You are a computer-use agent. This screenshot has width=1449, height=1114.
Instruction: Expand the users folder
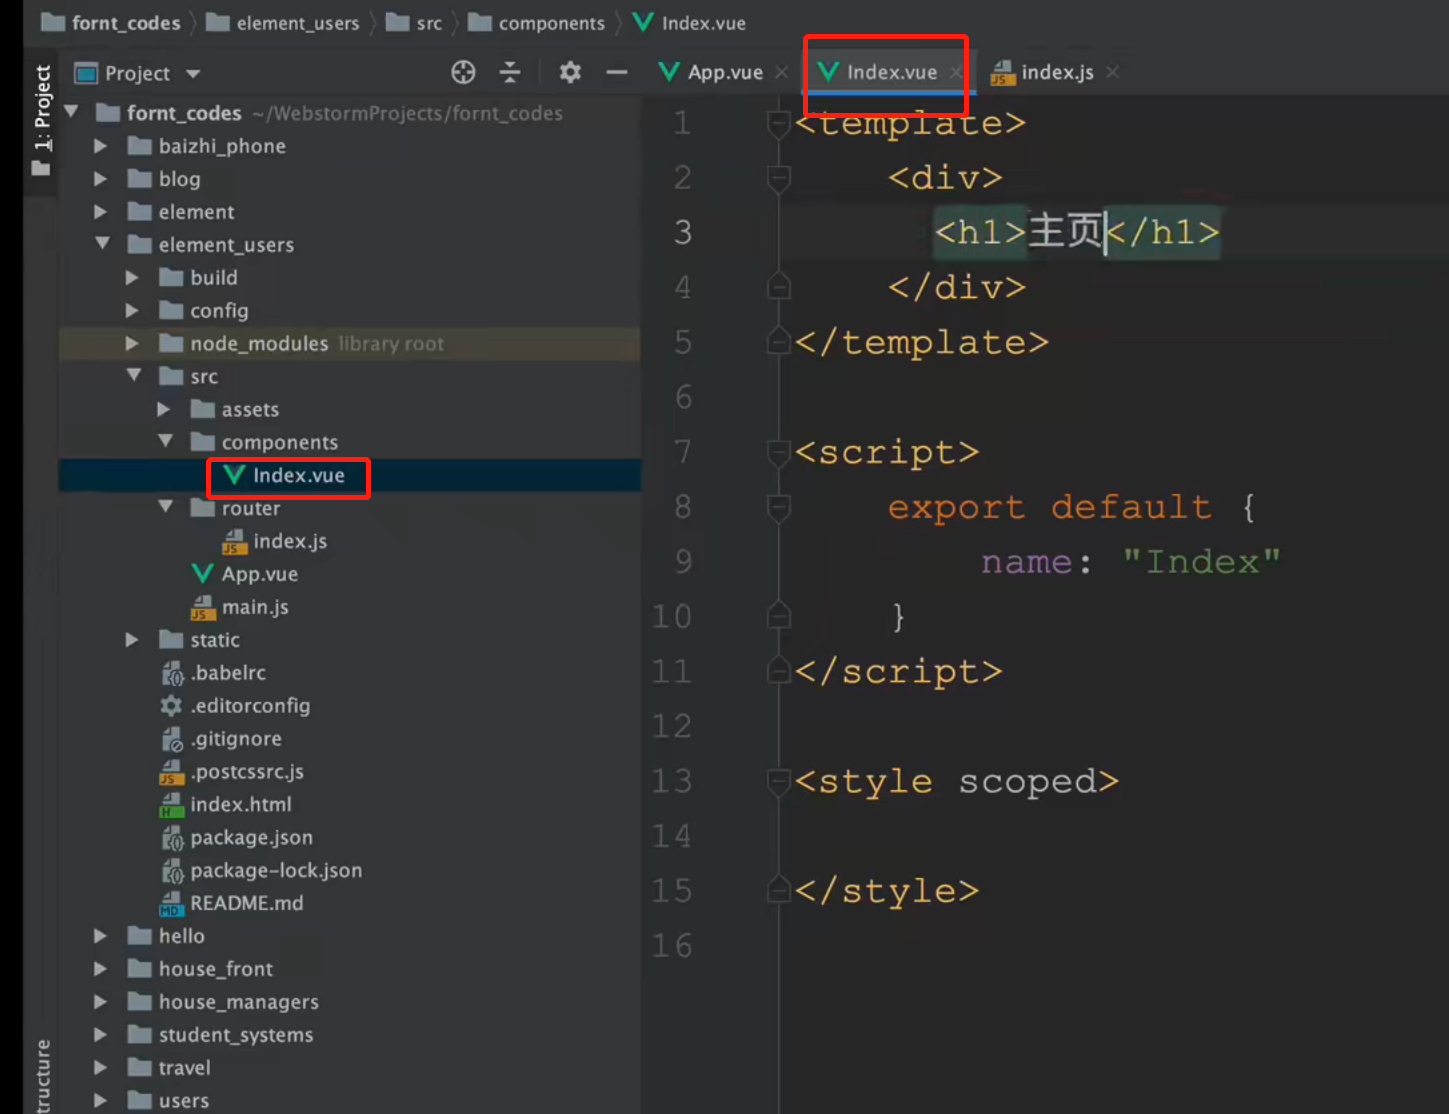coord(100,1101)
